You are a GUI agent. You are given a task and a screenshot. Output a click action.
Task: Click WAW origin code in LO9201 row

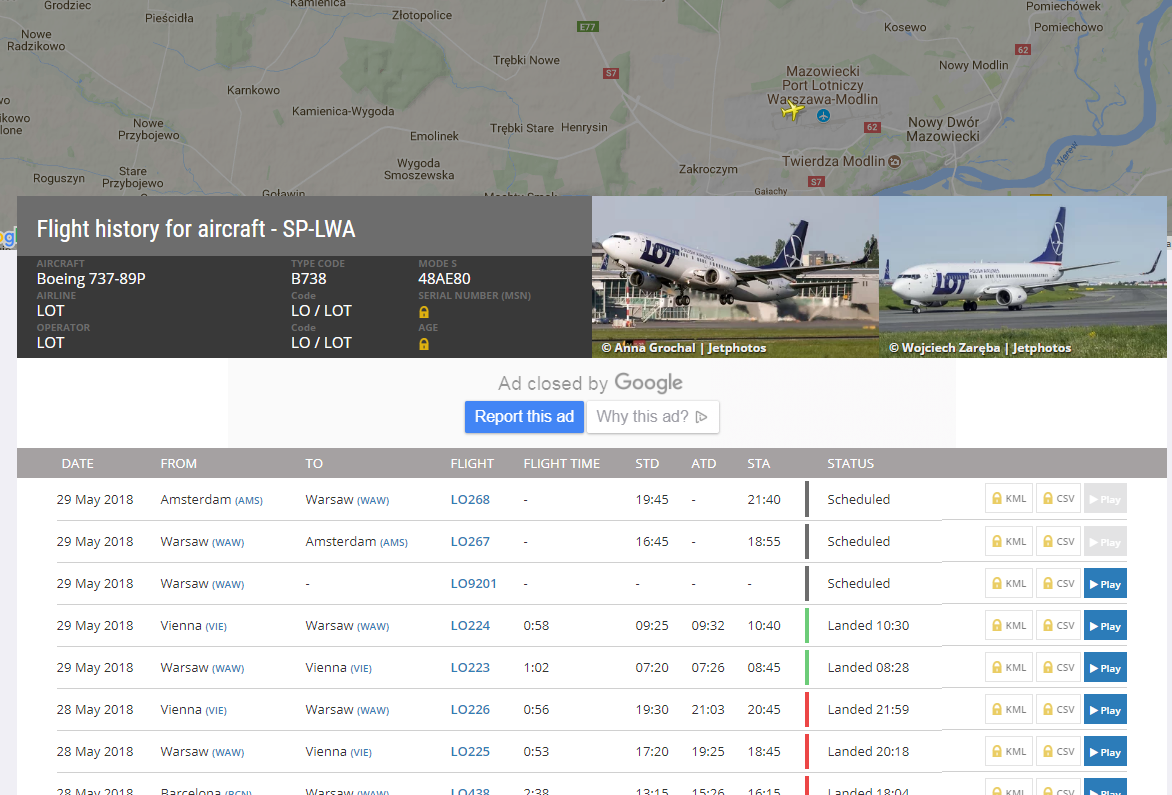(x=228, y=584)
